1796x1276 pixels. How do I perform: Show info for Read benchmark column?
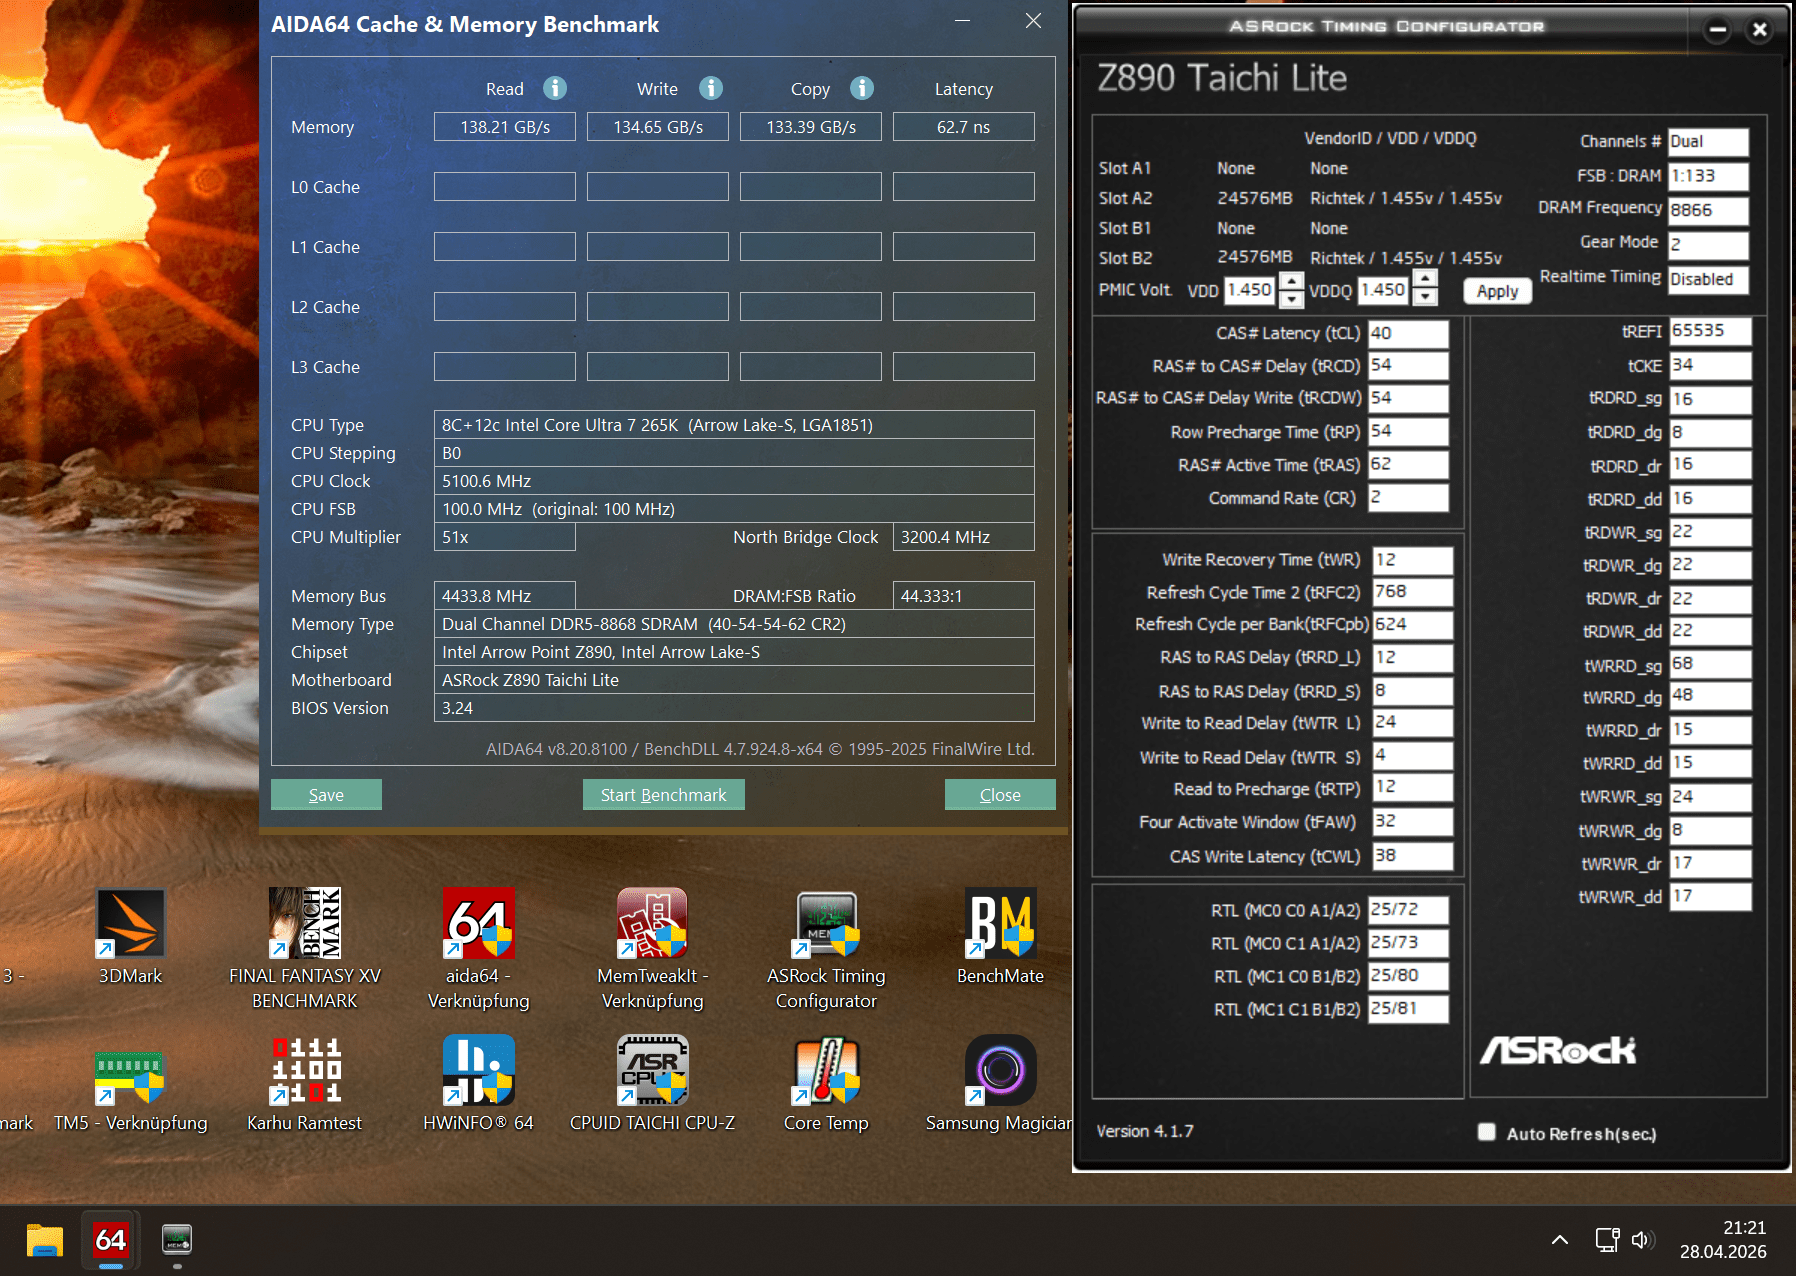tap(555, 88)
